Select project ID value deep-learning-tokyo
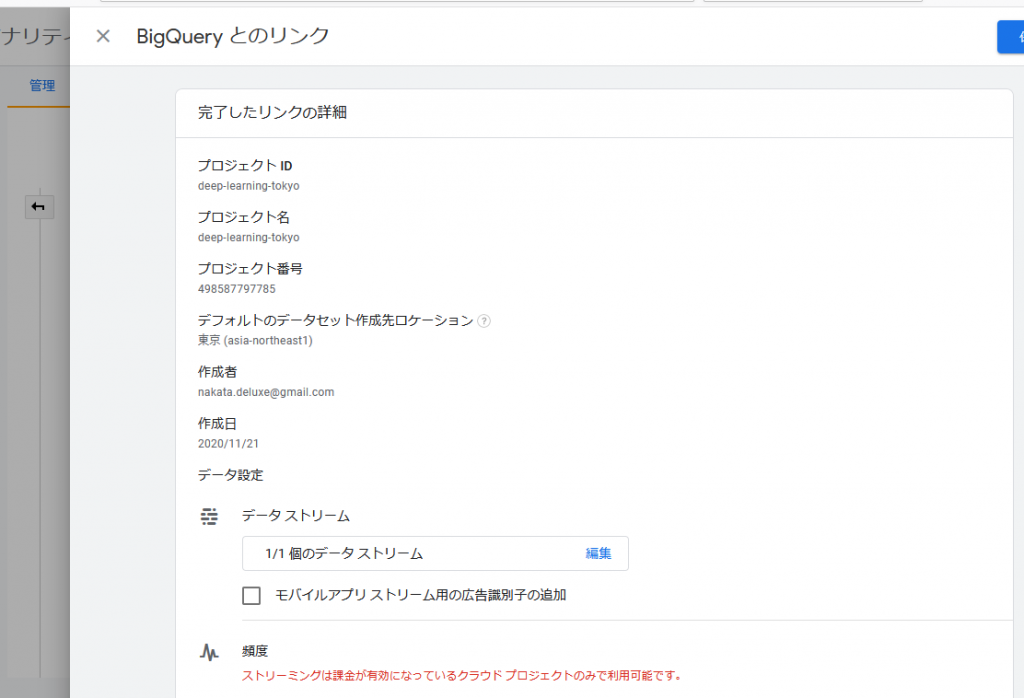 coord(249,186)
